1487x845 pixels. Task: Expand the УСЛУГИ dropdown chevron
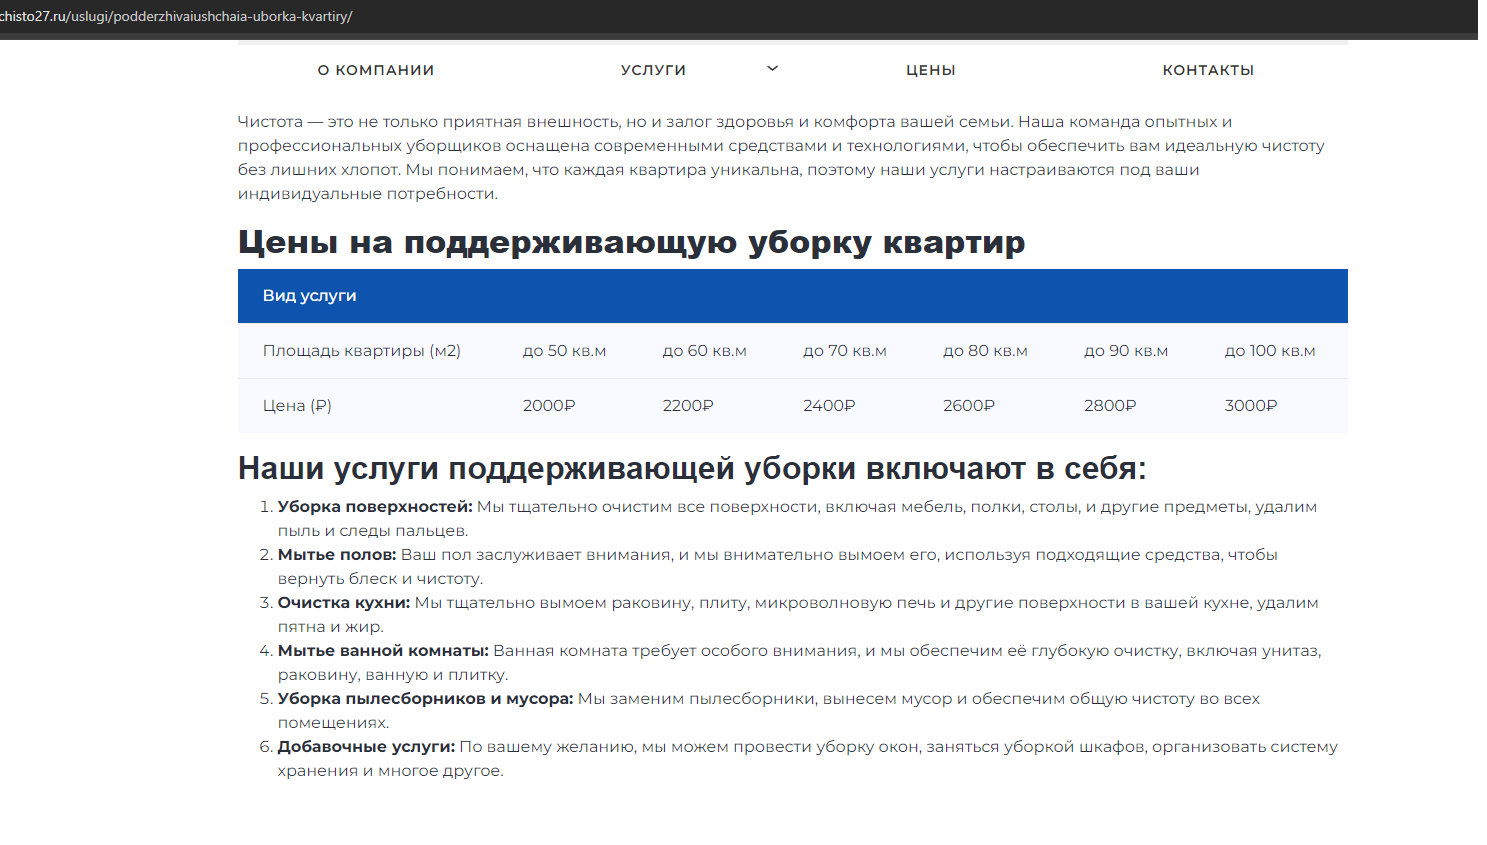(x=772, y=69)
